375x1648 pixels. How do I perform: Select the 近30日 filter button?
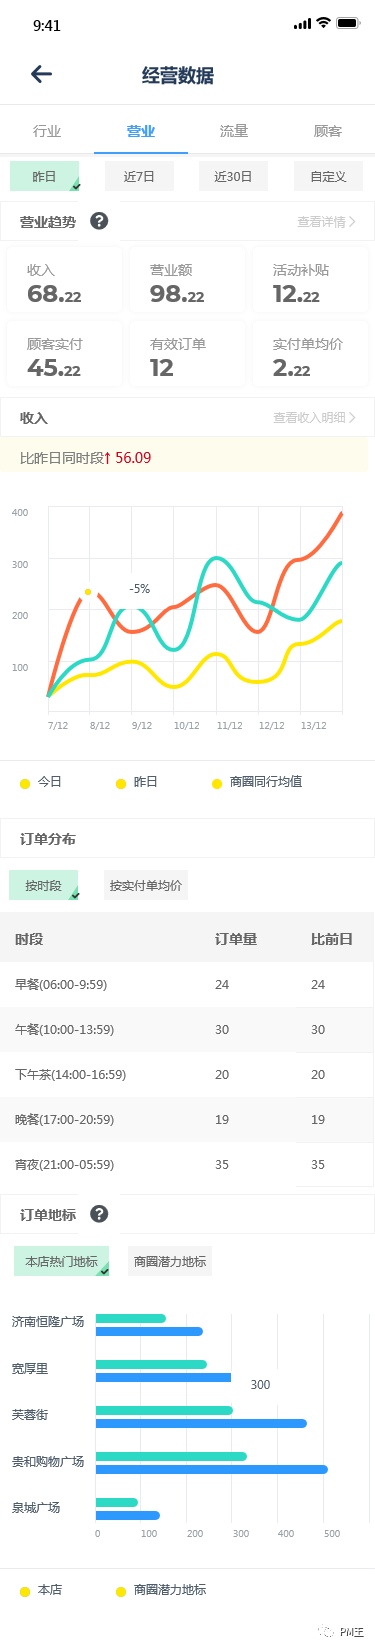coord(233,176)
